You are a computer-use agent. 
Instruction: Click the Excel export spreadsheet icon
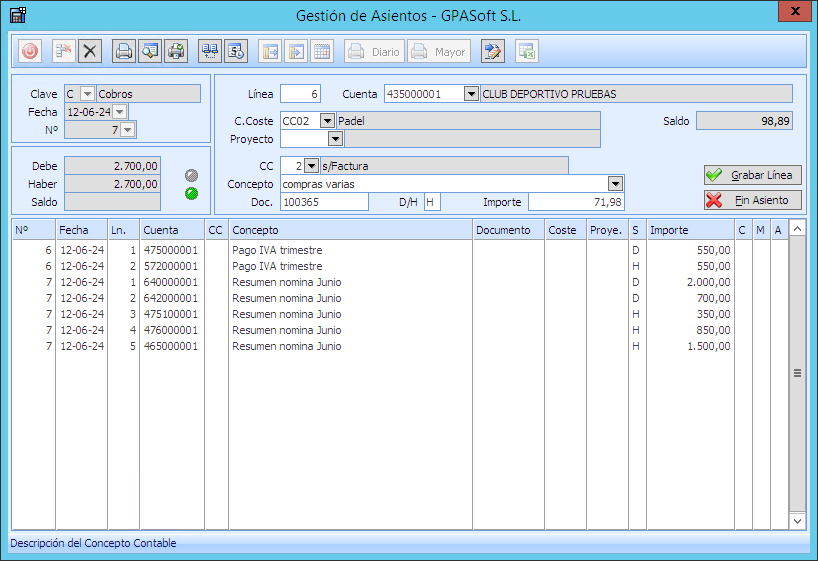[527, 51]
